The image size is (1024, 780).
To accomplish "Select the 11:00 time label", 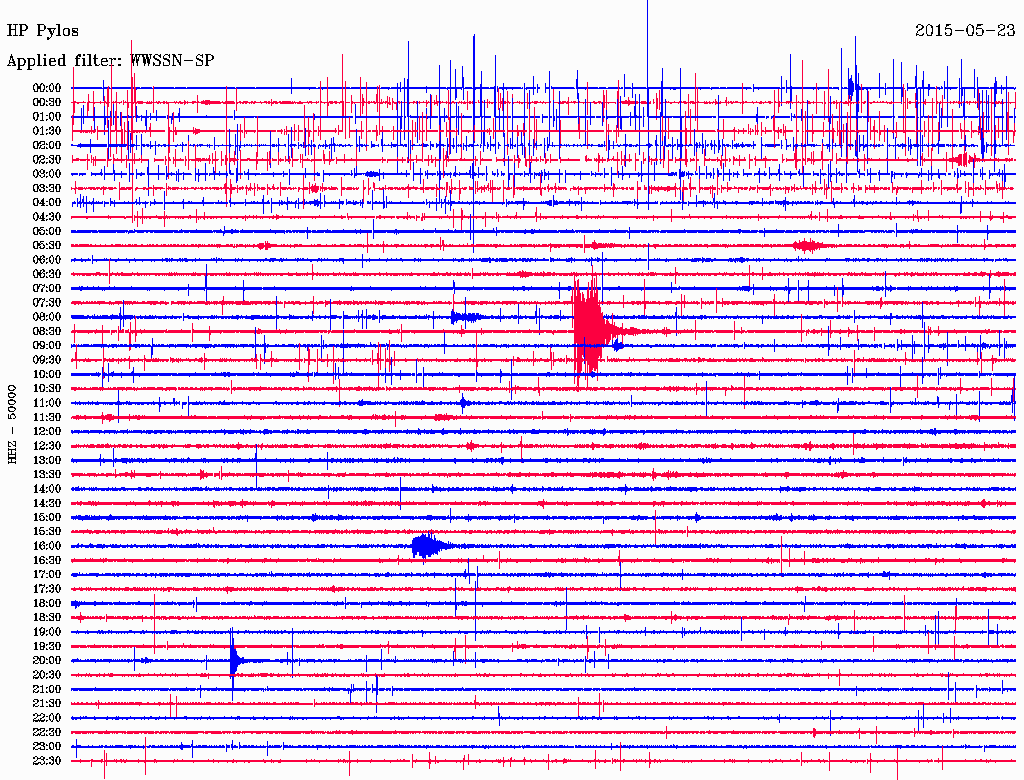I will click(x=47, y=404).
